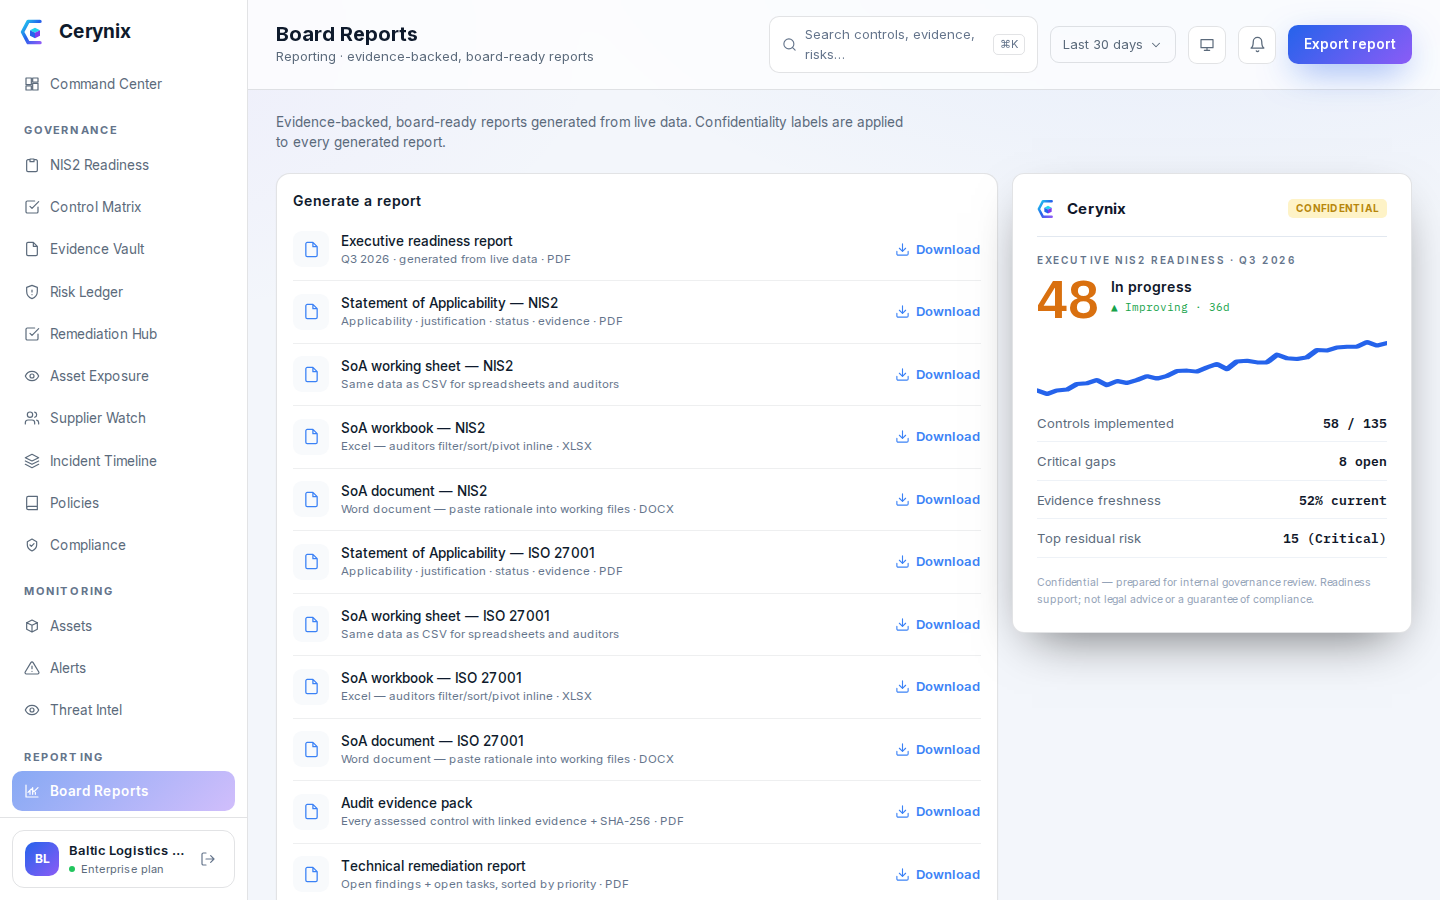
Task: Download SoA workbook — NIS2 XLSX
Action: pyautogui.click(x=937, y=437)
